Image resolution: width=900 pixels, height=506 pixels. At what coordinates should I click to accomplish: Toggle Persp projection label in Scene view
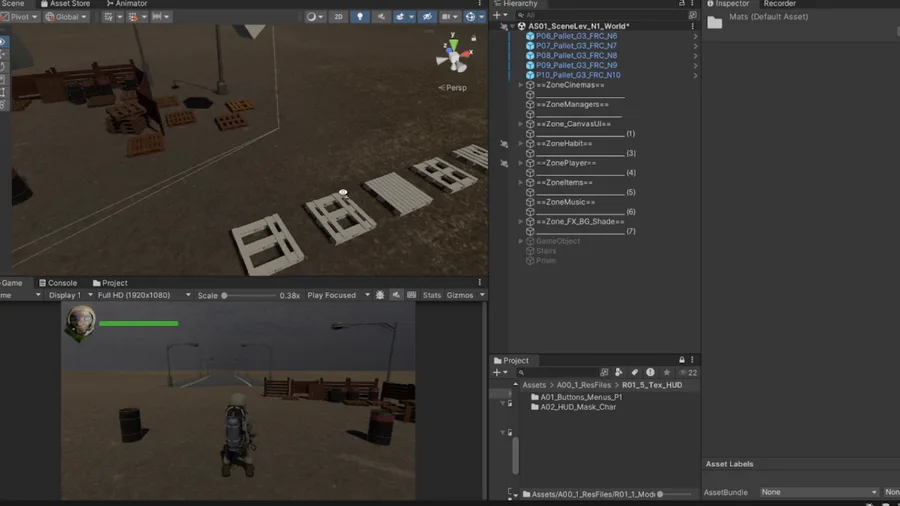pos(453,88)
